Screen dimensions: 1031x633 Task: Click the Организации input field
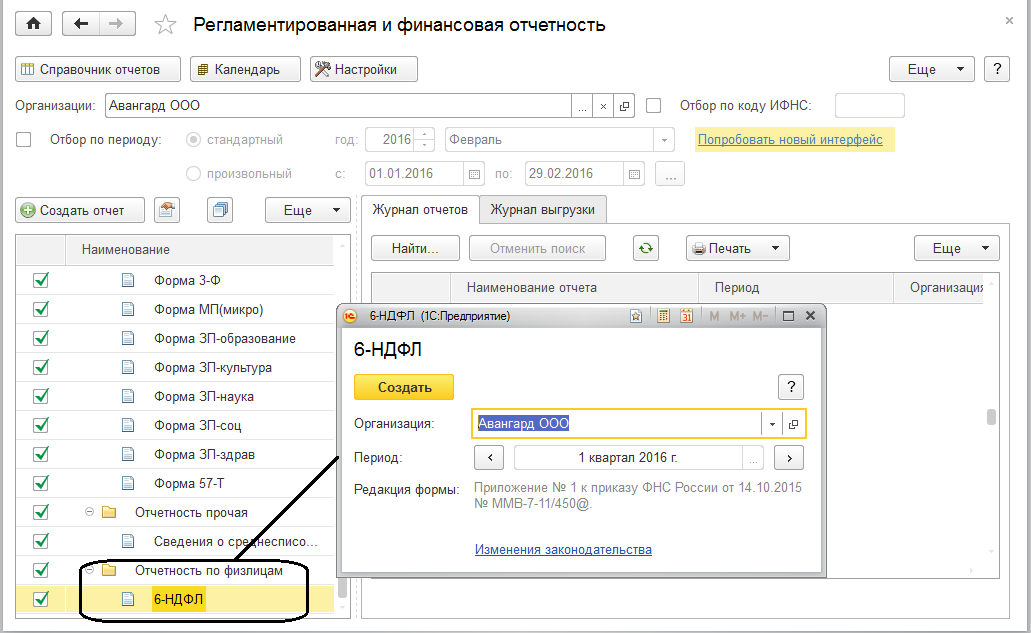point(338,105)
